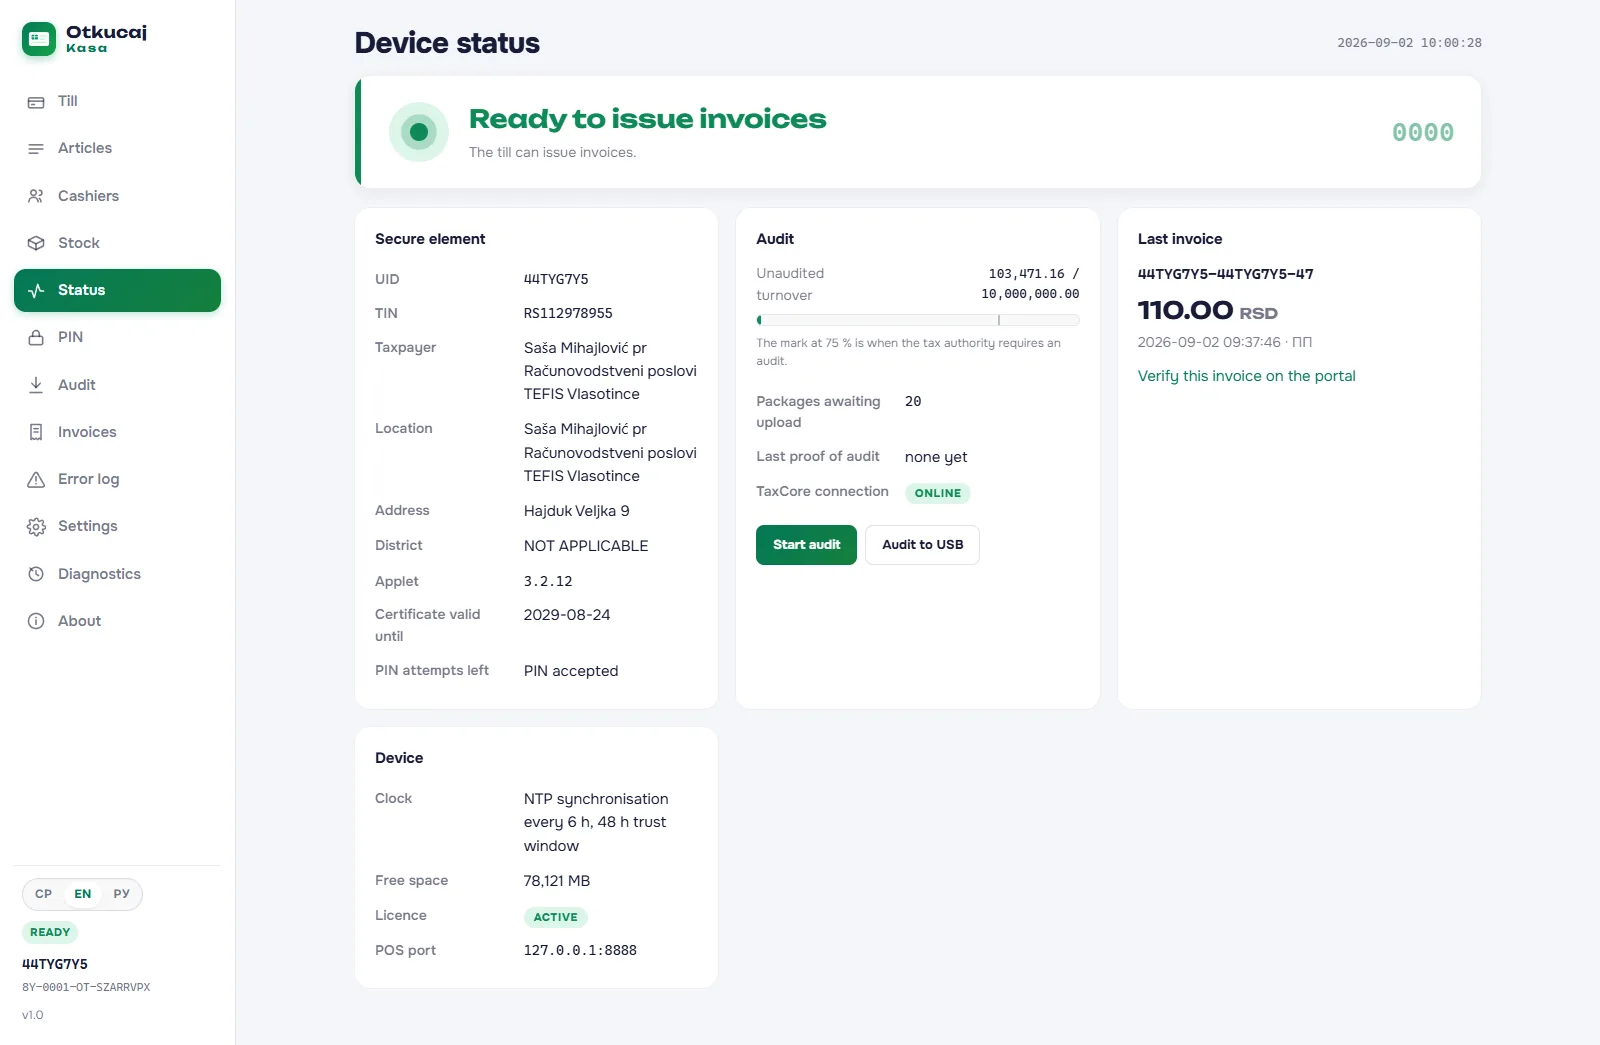Click the Till card icon in sidebar

click(36, 102)
